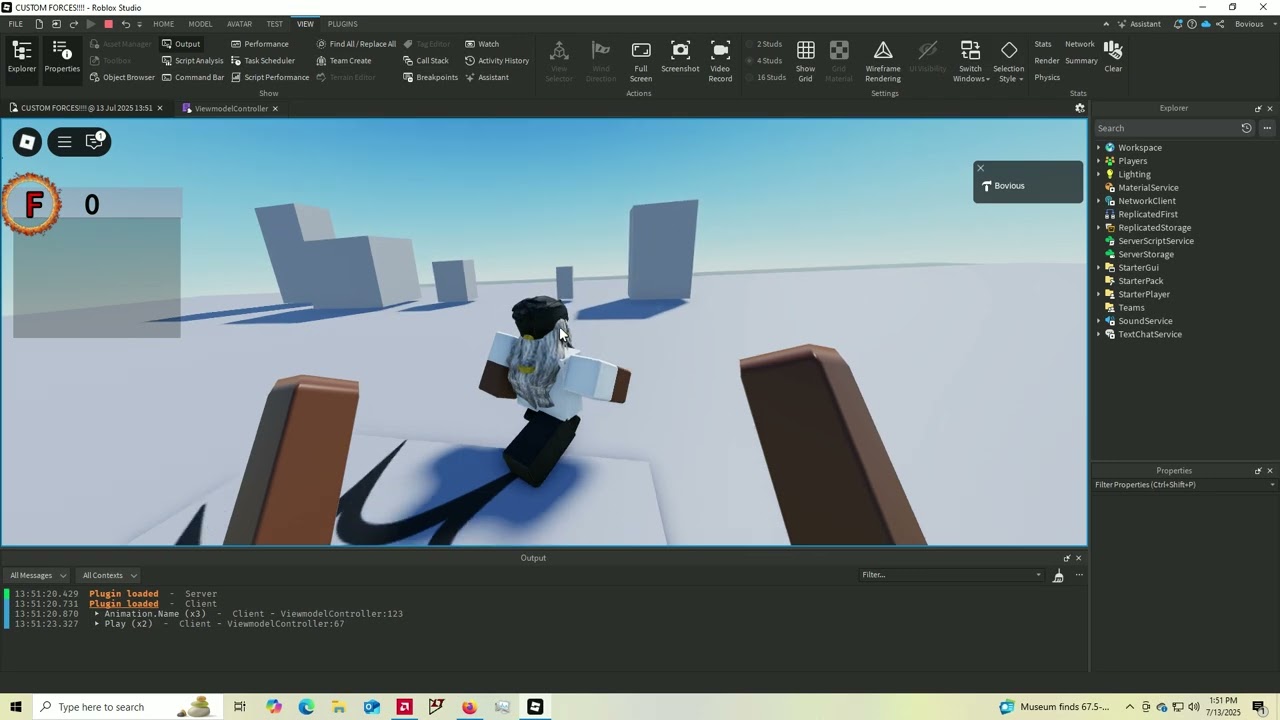1280x720 pixels.
Task: Clear the stats with Clear icon
Action: pos(1113,56)
